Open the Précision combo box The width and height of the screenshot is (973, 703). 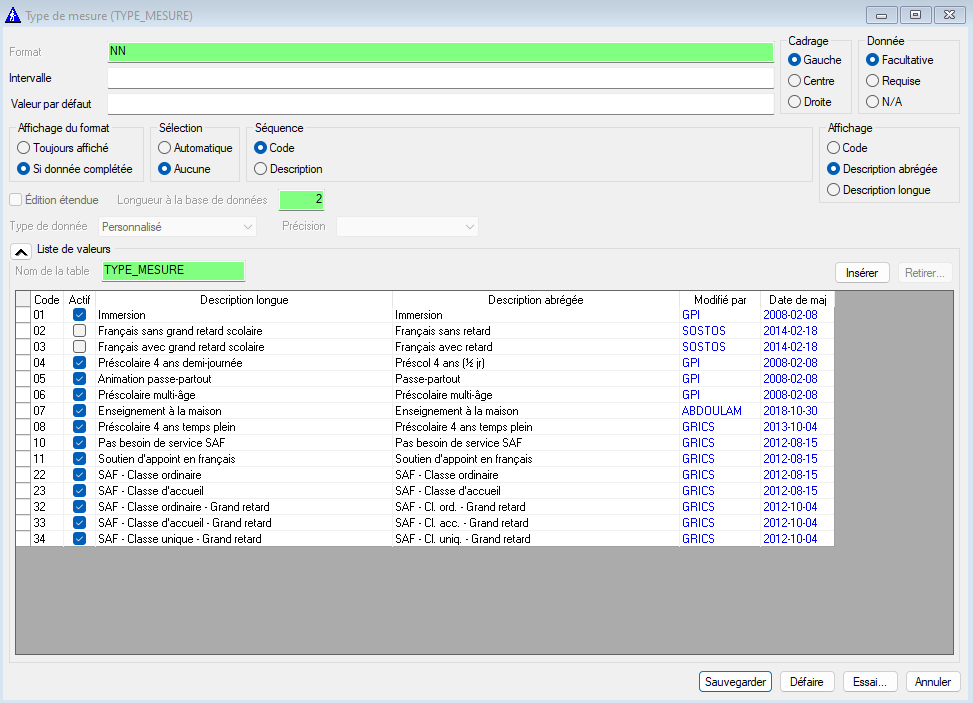click(407, 227)
